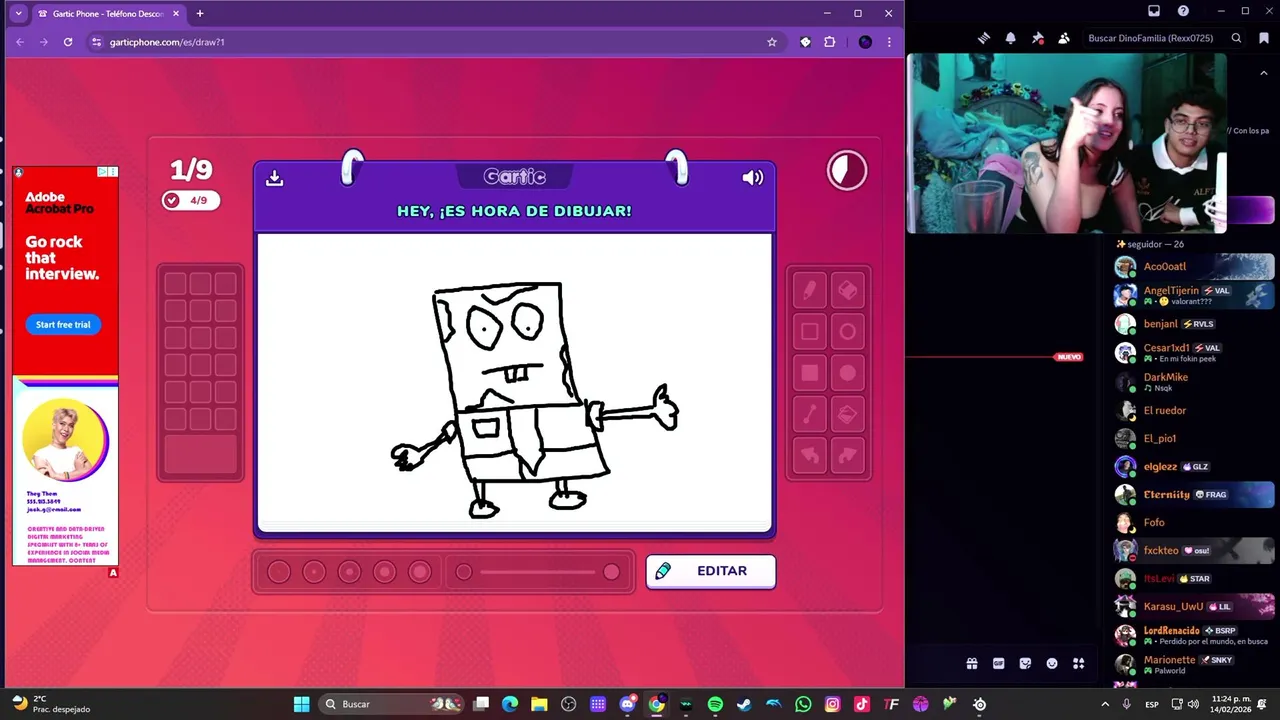Open Spotify from the taskbar

coord(715,704)
